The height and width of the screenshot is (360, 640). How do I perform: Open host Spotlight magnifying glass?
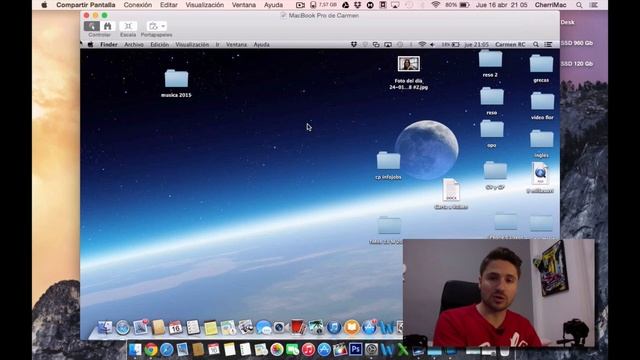coord(579,5)
